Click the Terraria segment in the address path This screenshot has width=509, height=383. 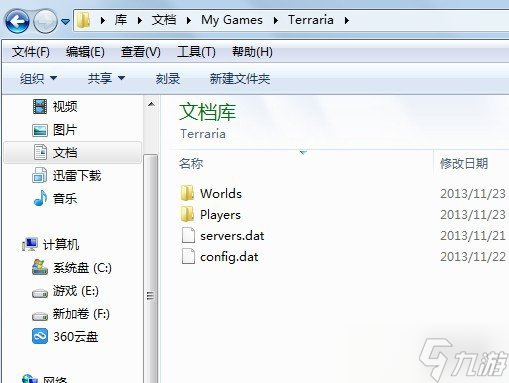tap(311, 20)
